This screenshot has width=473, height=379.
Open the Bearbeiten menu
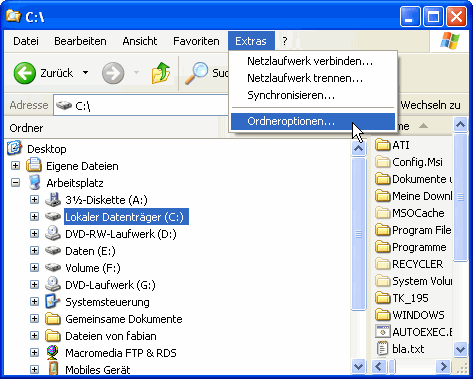coord(80,41)
